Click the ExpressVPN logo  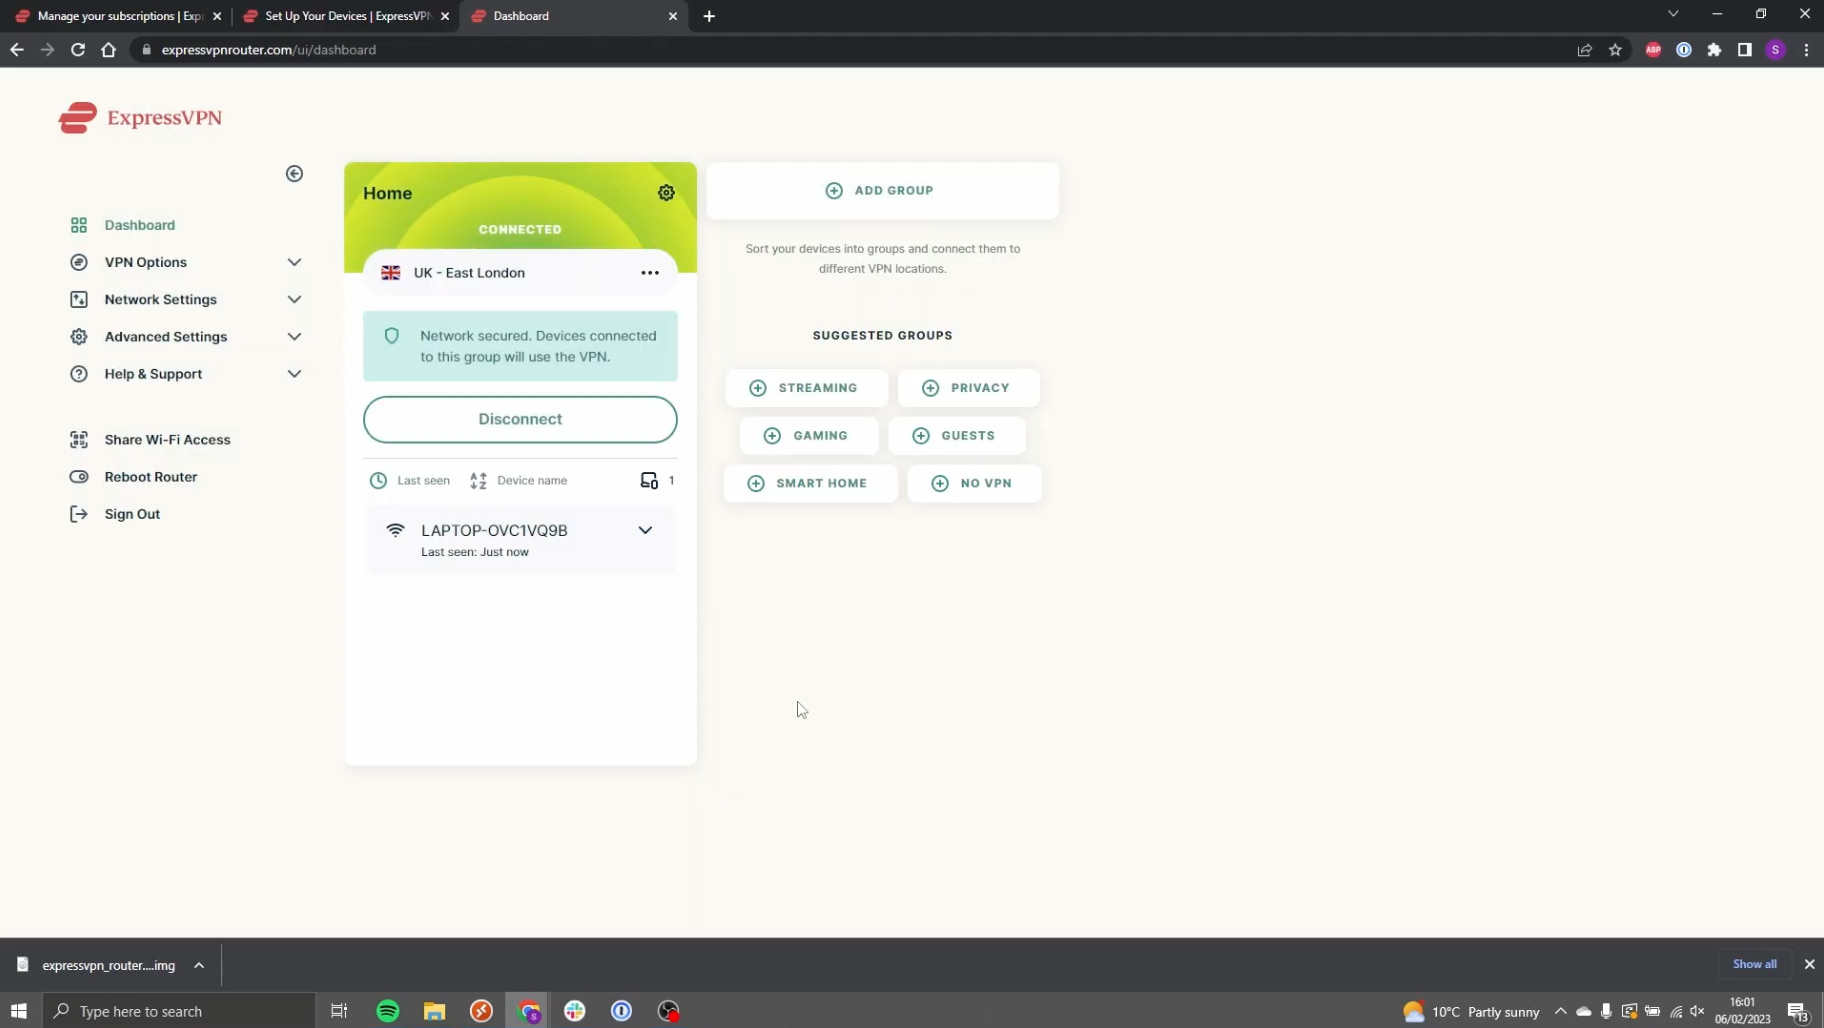click(x=140, y=118)
